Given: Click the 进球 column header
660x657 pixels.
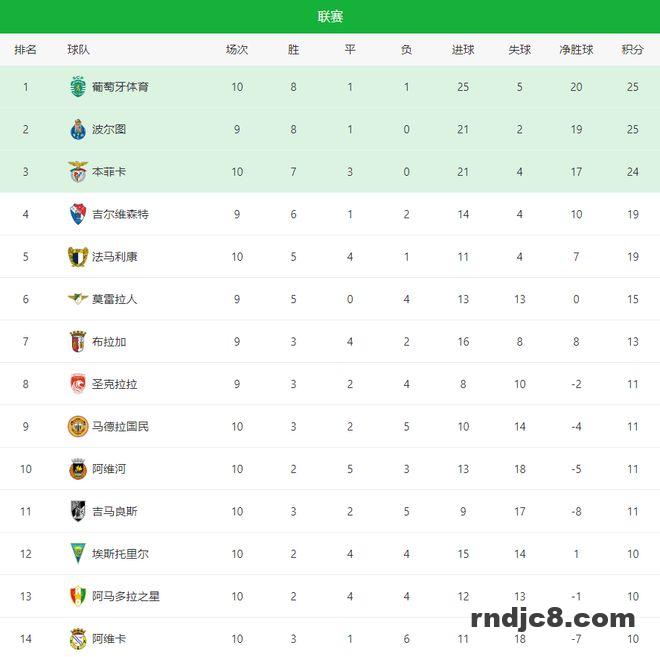Looking at the screenshot, I should [x=463, y=49].
